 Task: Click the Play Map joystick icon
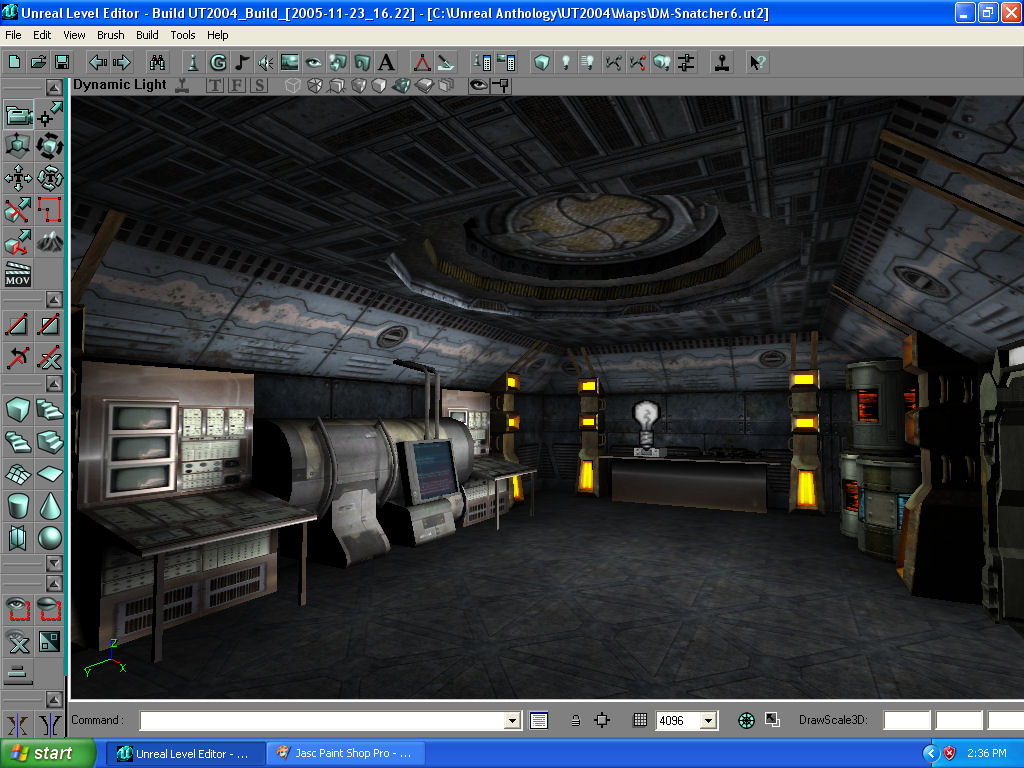pos(720,62)
